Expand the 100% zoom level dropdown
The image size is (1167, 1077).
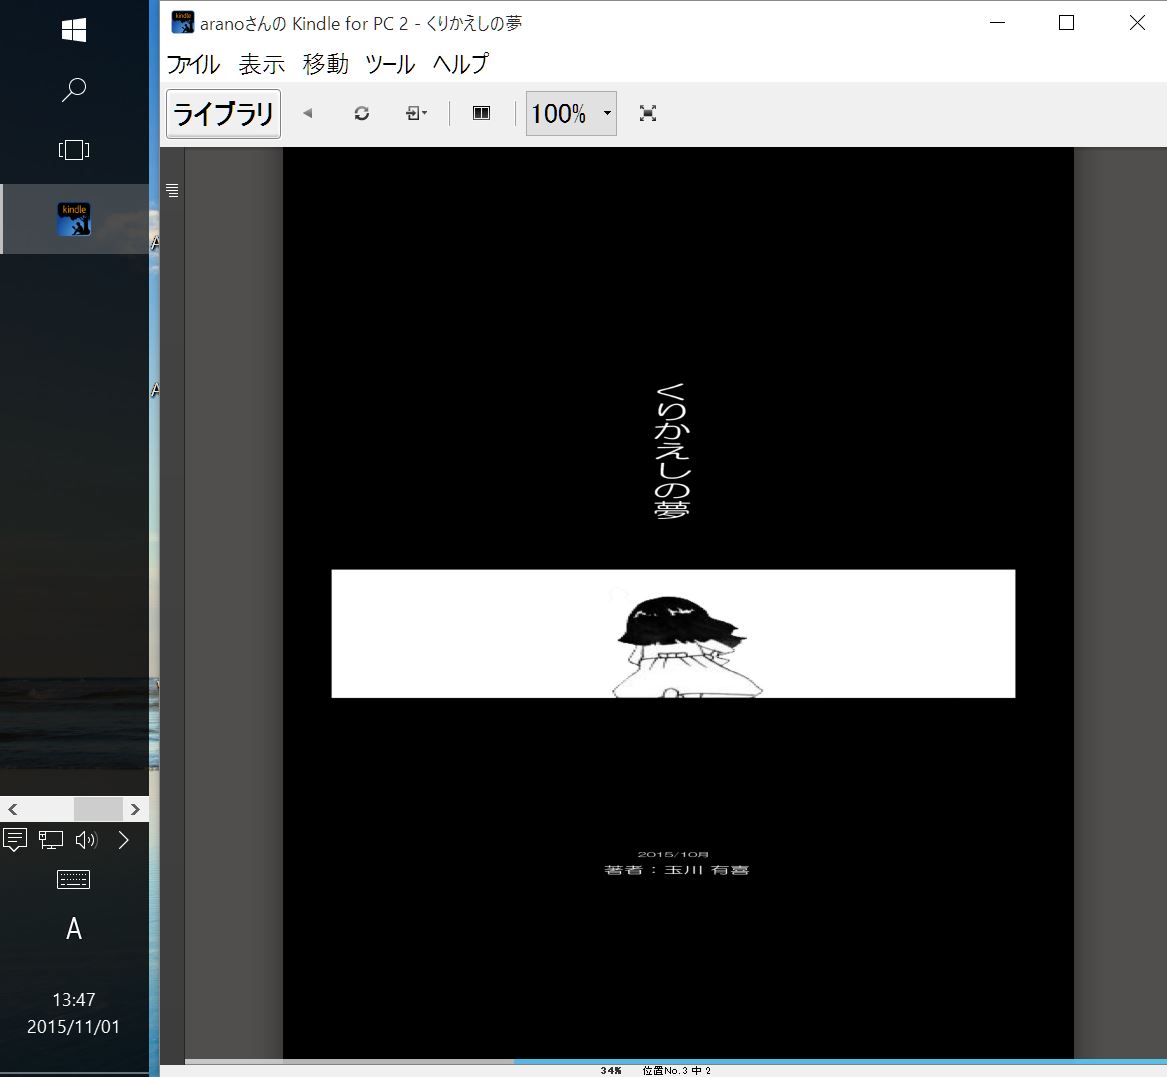tap(606, 114)
